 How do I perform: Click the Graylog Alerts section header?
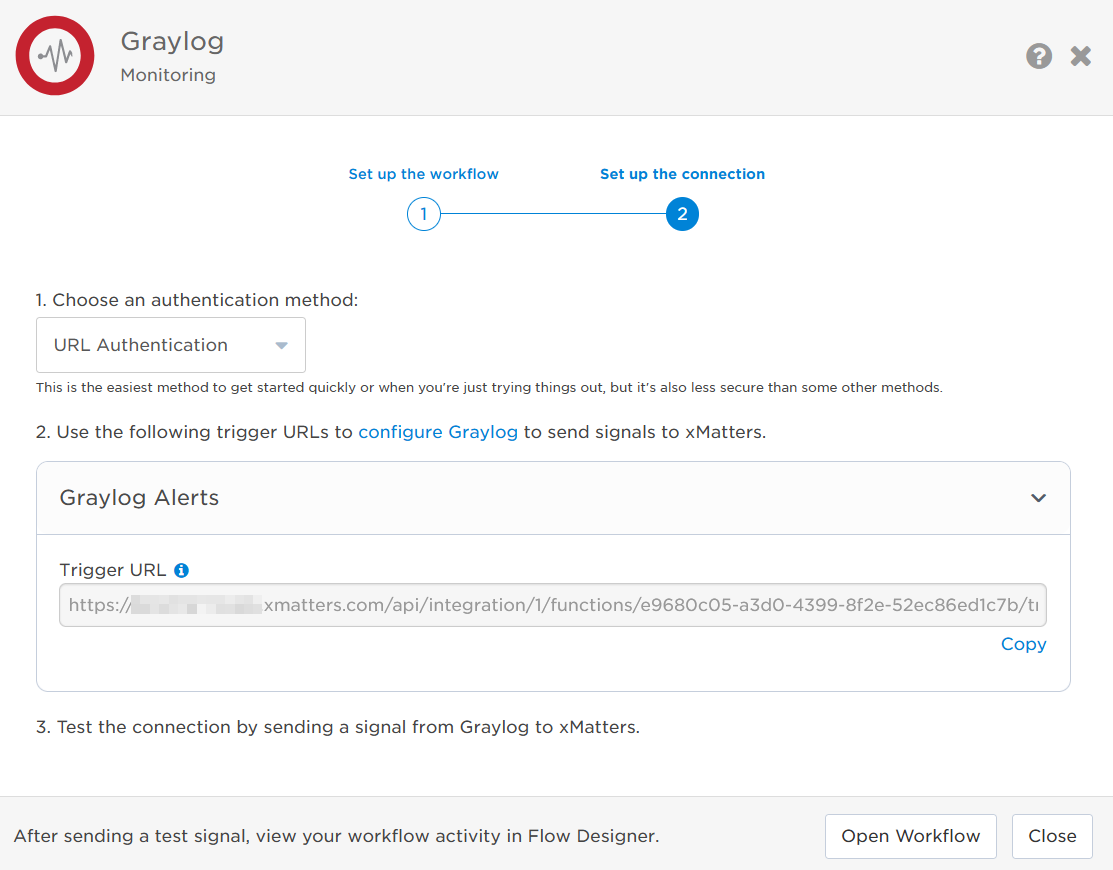coord(553,498)
